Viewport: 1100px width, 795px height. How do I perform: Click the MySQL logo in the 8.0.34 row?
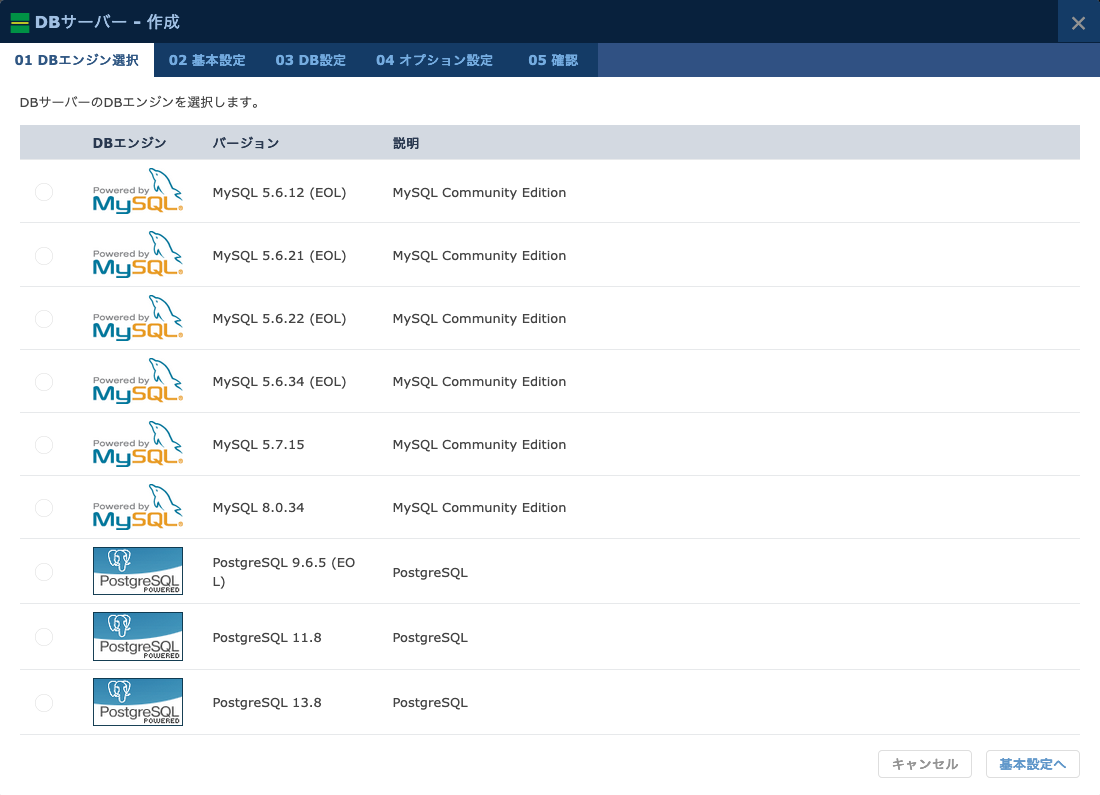point(137,507)
